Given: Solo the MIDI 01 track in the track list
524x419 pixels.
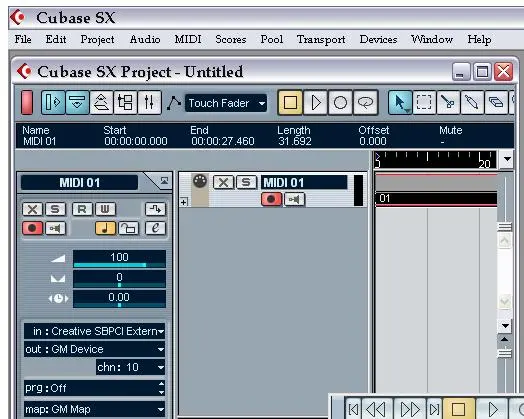Looking at the screenshot, I should (x=246, y=182).
